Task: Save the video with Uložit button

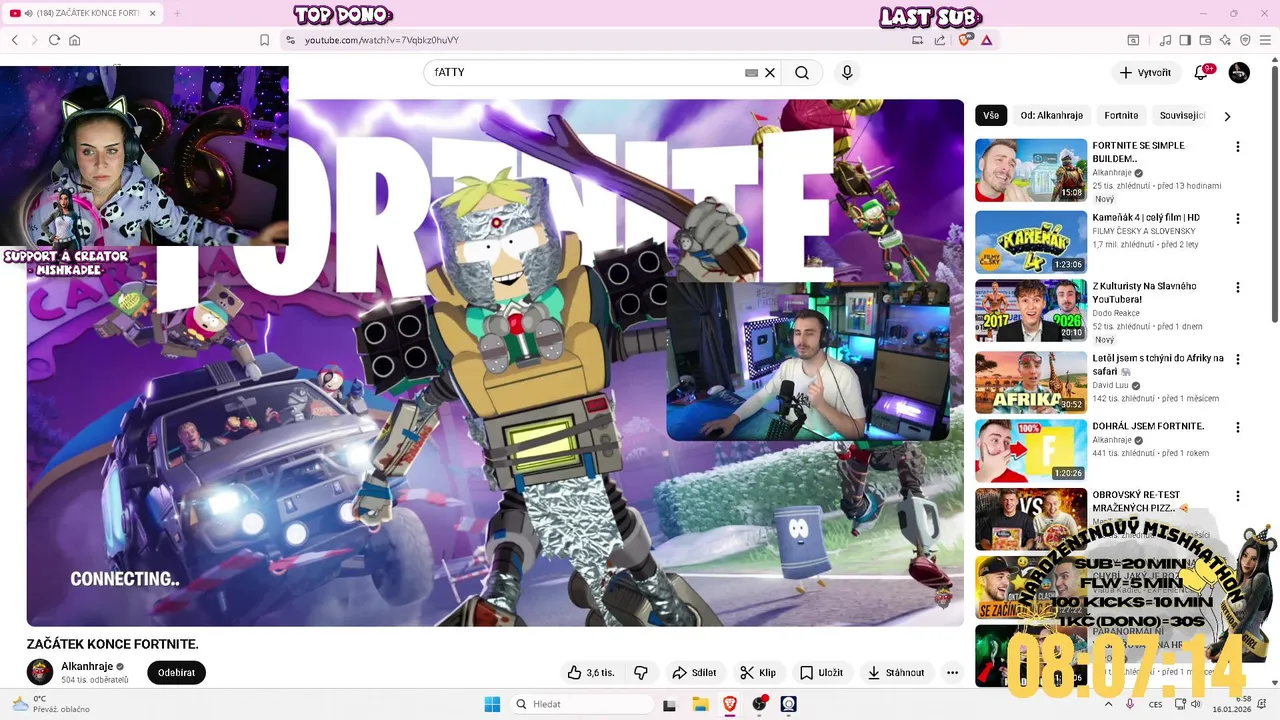Action: 821,673
